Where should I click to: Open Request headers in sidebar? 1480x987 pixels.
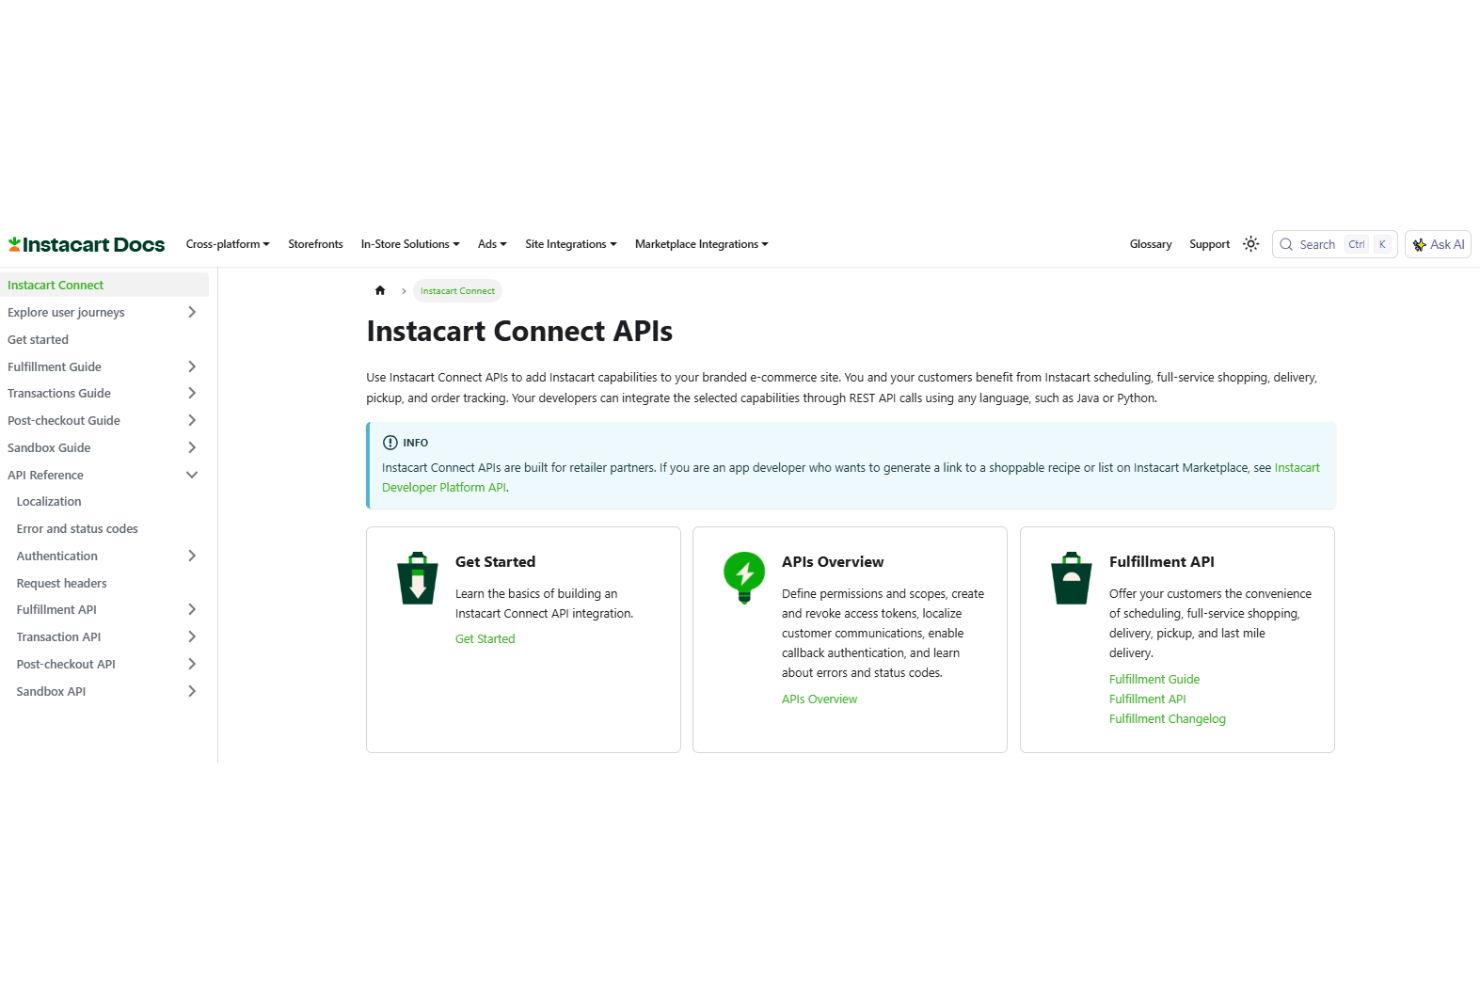61,583
